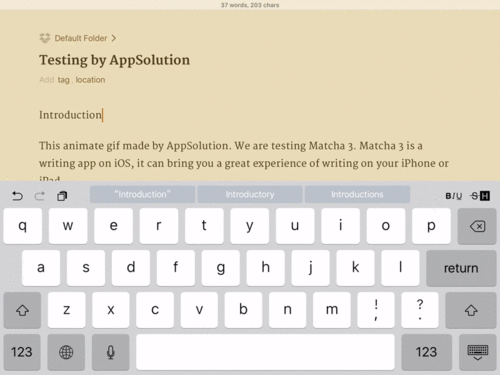Hide the keyboard with dismiss key

point(478,352)
